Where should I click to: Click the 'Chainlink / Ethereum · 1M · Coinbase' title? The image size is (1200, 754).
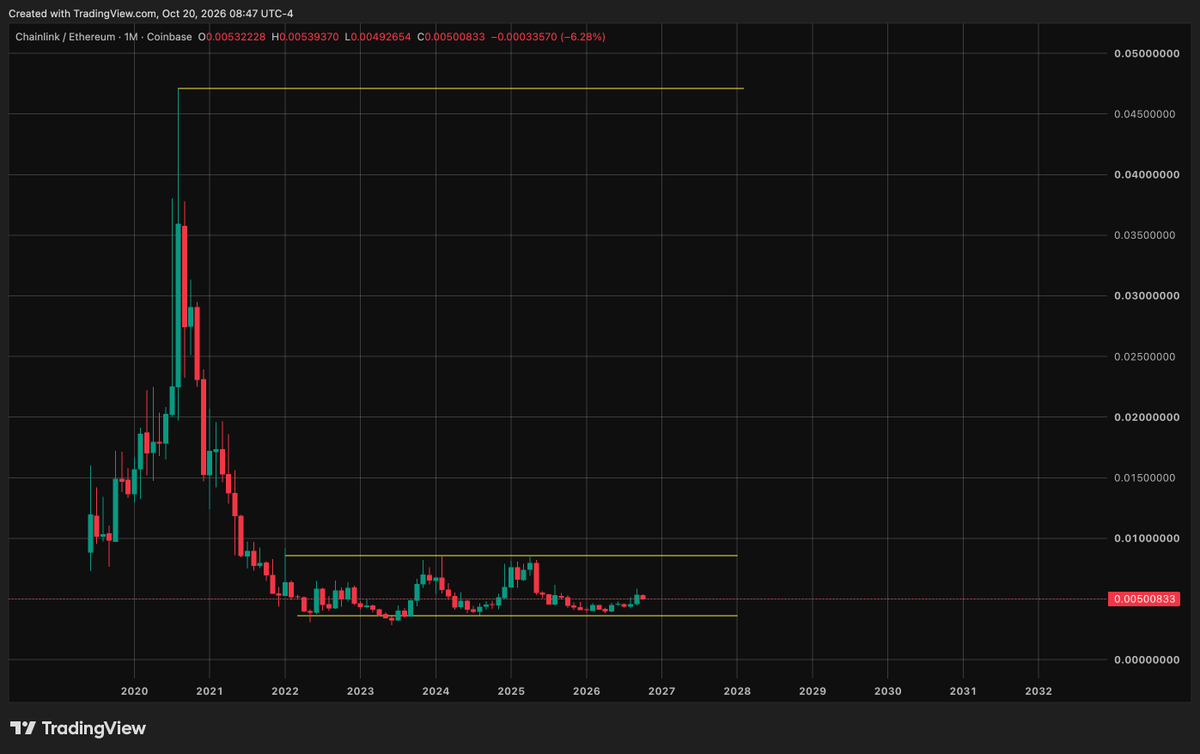coord(102,37)
